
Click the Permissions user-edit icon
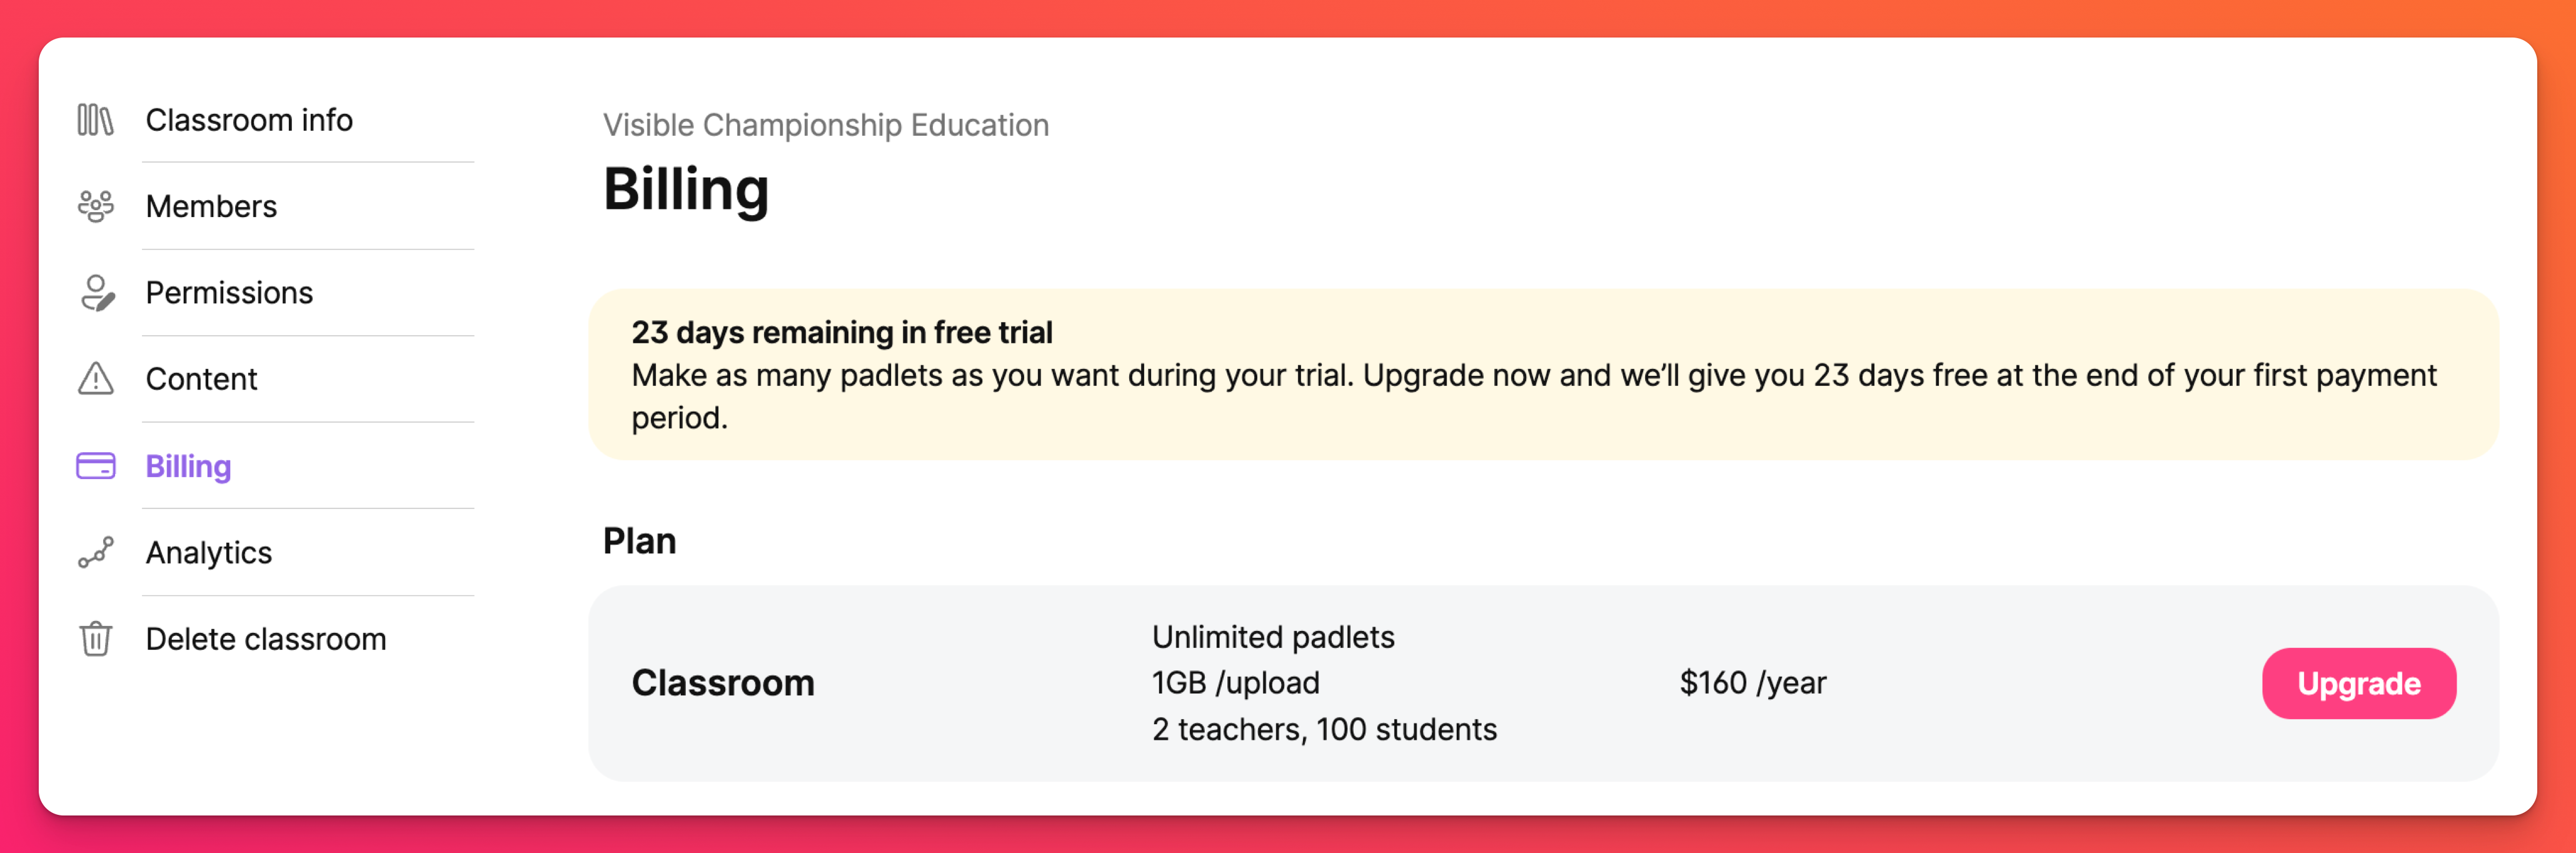[x=96, y=293]
